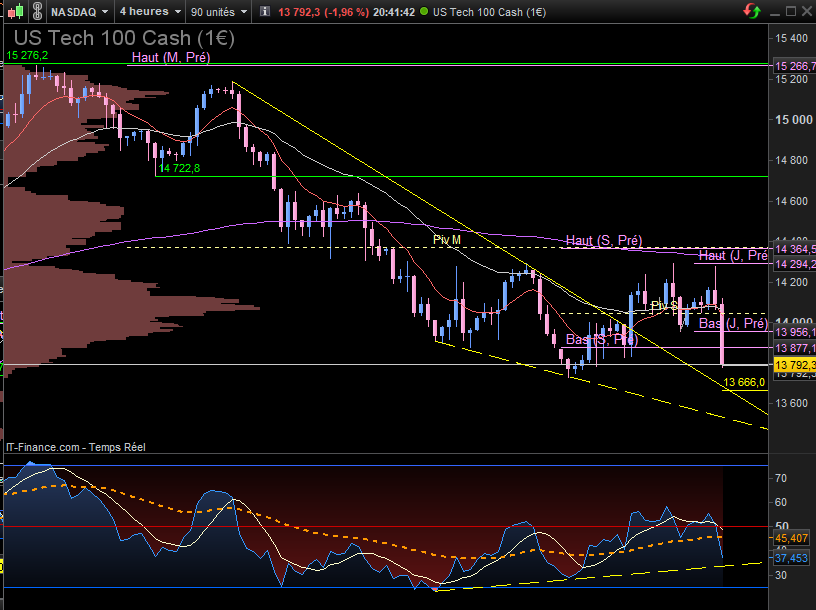Click the red-green refresh arrows icon
The width and height of the screenshot is (816, 610).
click(751, 10)
